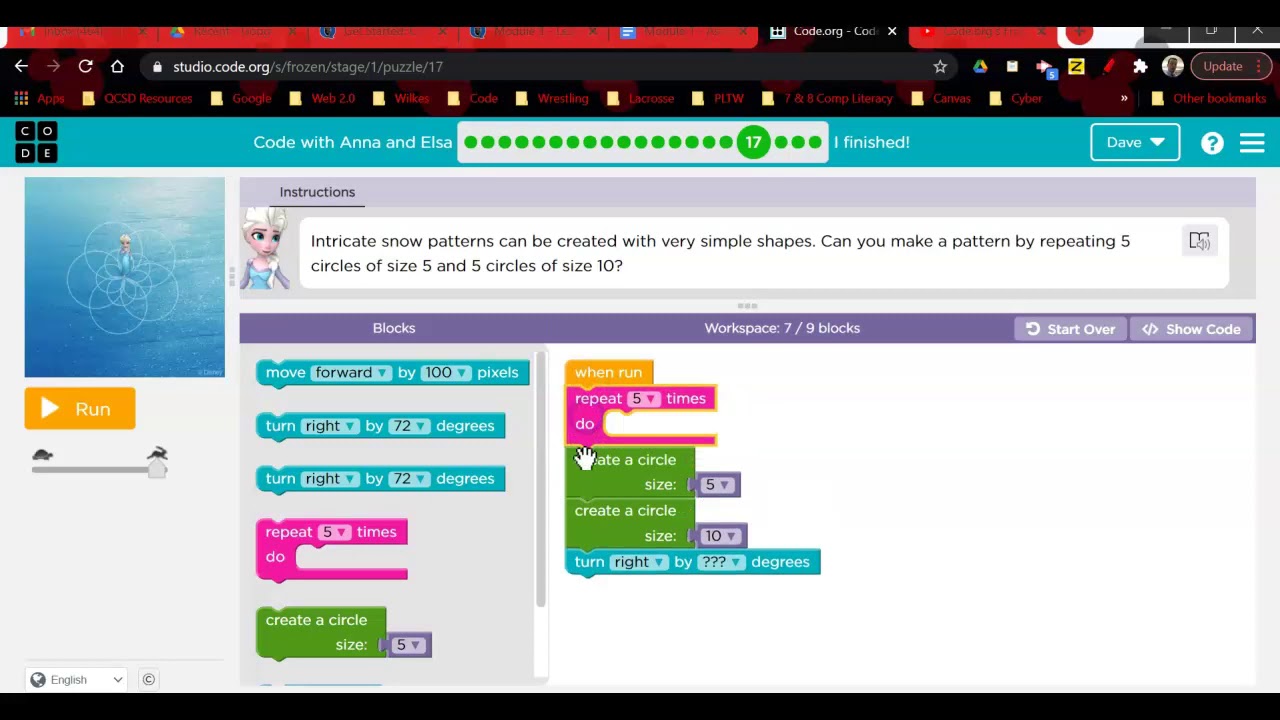1280x720 pixels.
Task: Open the Canvas bookmark folder
Action: pyautogui.click(x=941, y=98)
